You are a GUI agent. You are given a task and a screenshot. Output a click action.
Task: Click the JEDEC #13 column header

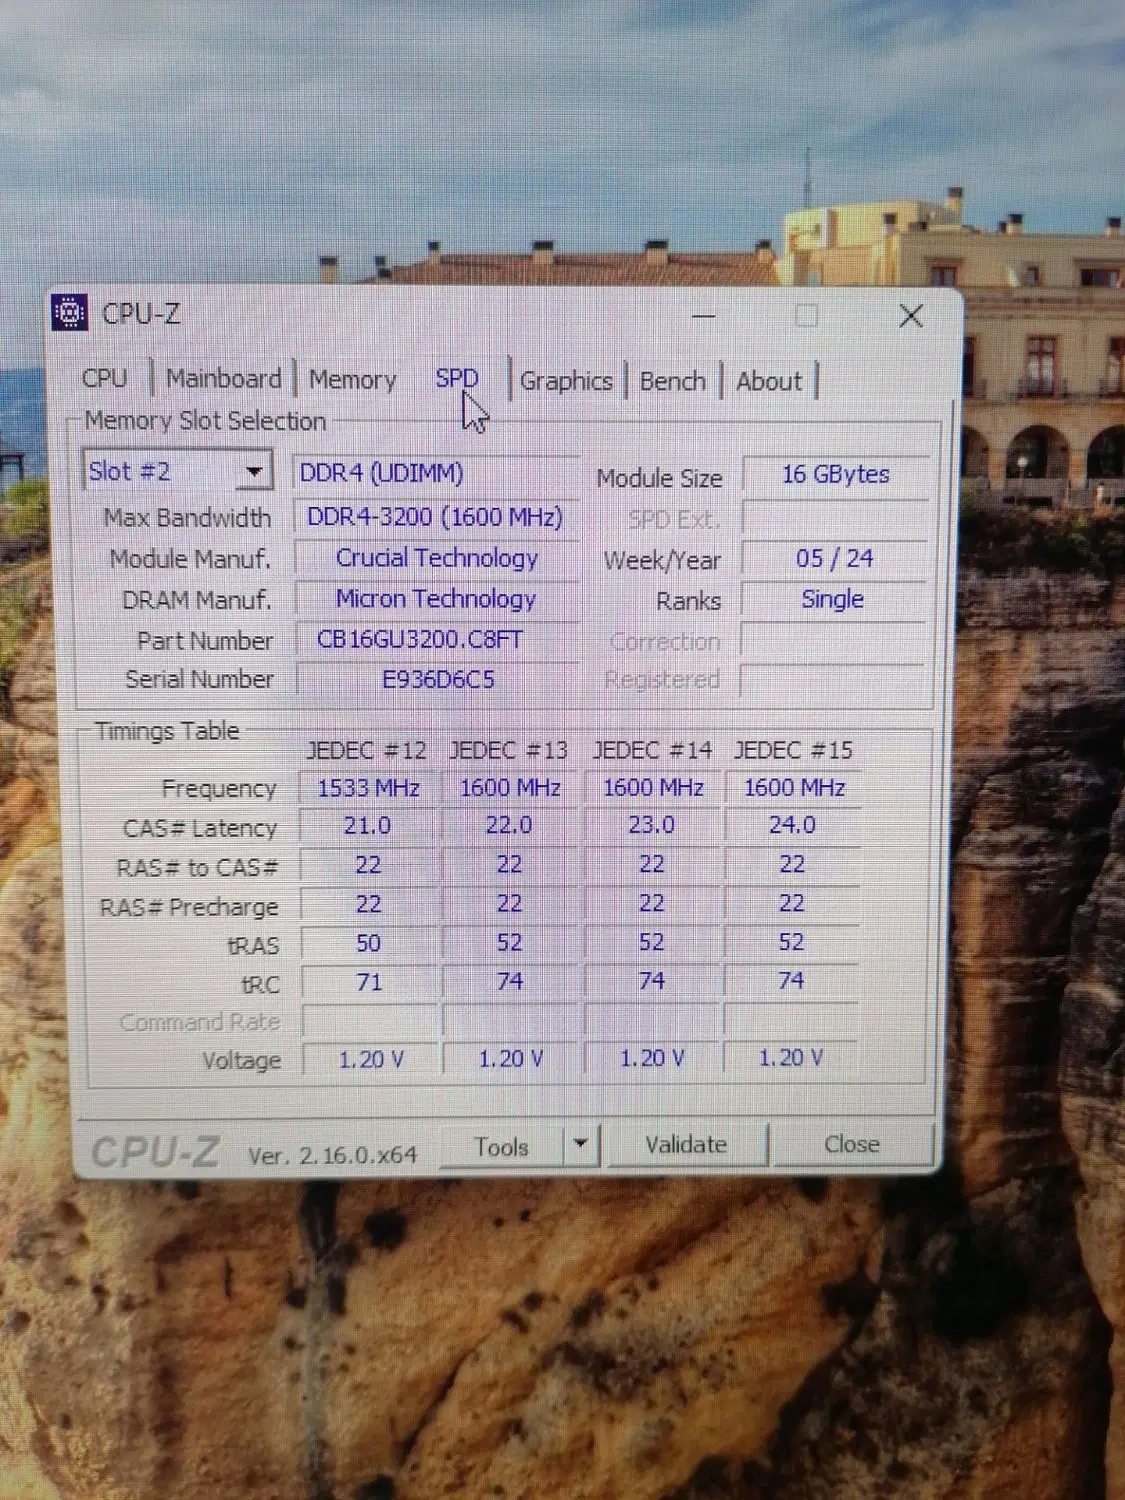click(509, 750)
